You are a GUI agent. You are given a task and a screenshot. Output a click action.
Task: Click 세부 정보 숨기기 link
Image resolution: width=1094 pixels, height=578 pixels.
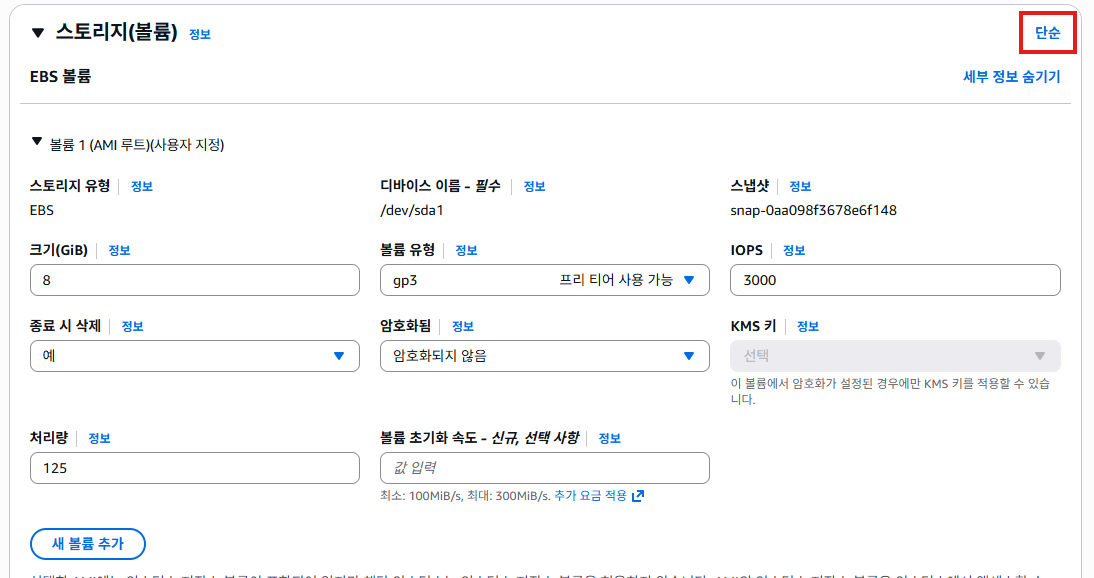tap(1011, 77)
